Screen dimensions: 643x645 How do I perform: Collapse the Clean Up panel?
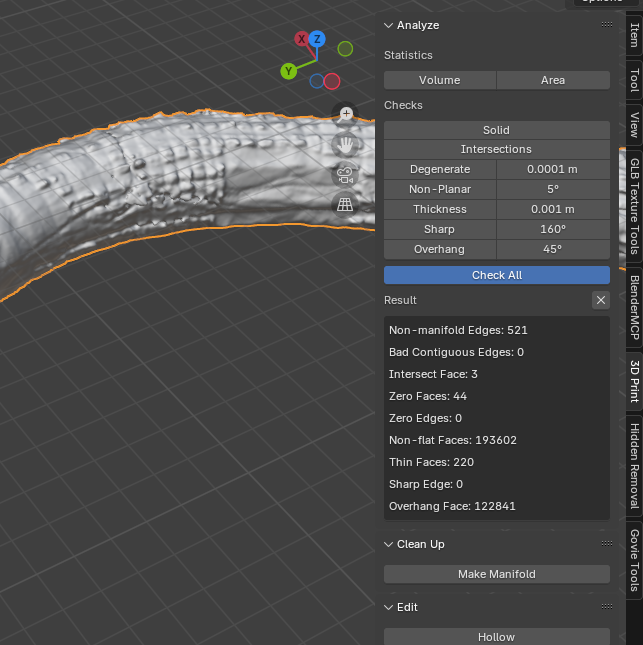388,544
